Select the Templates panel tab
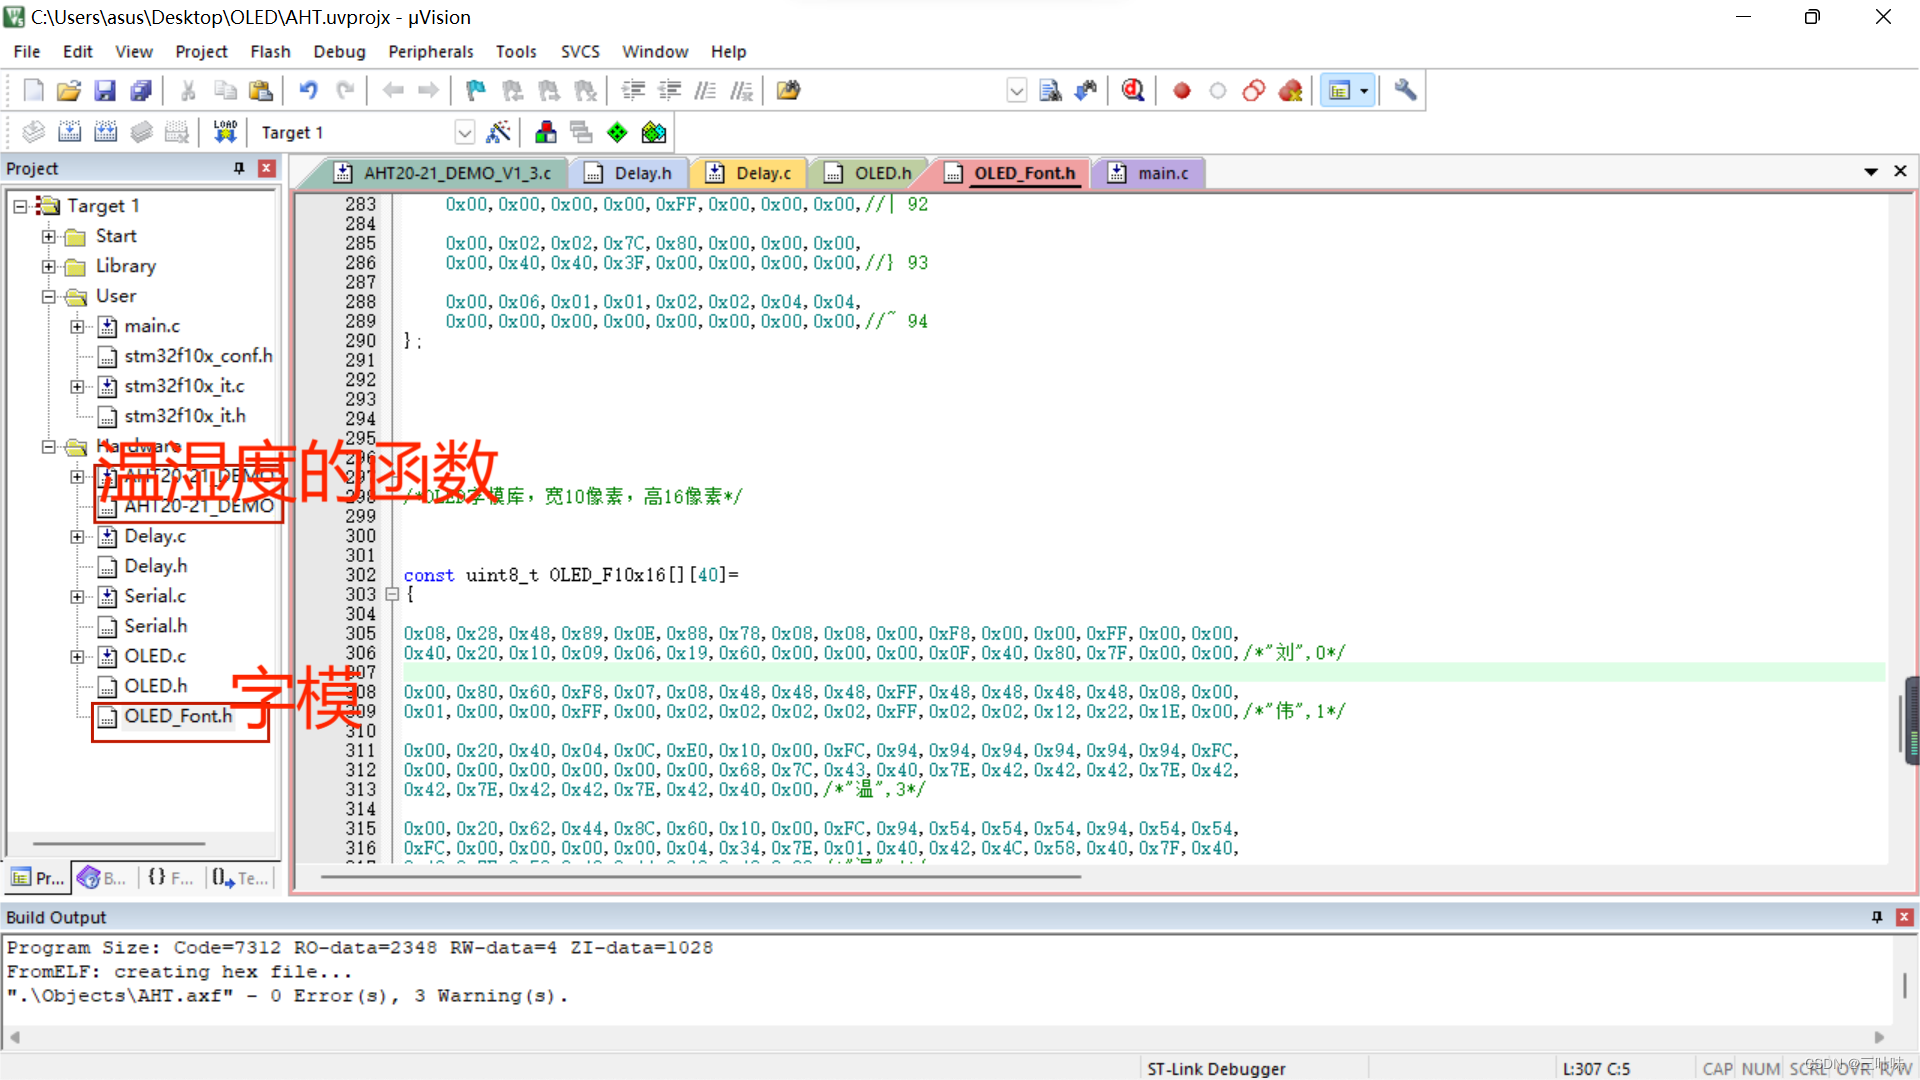Screen dimensions: 1920x1080 pos(240,878)
